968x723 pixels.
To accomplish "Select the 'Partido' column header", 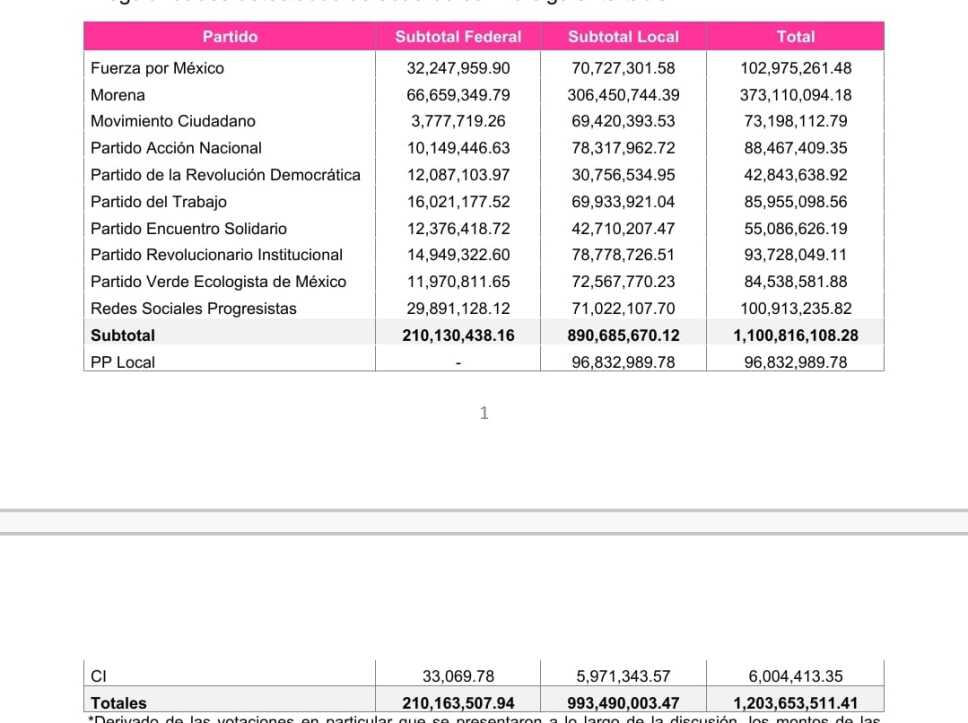I will pos(230,36).
